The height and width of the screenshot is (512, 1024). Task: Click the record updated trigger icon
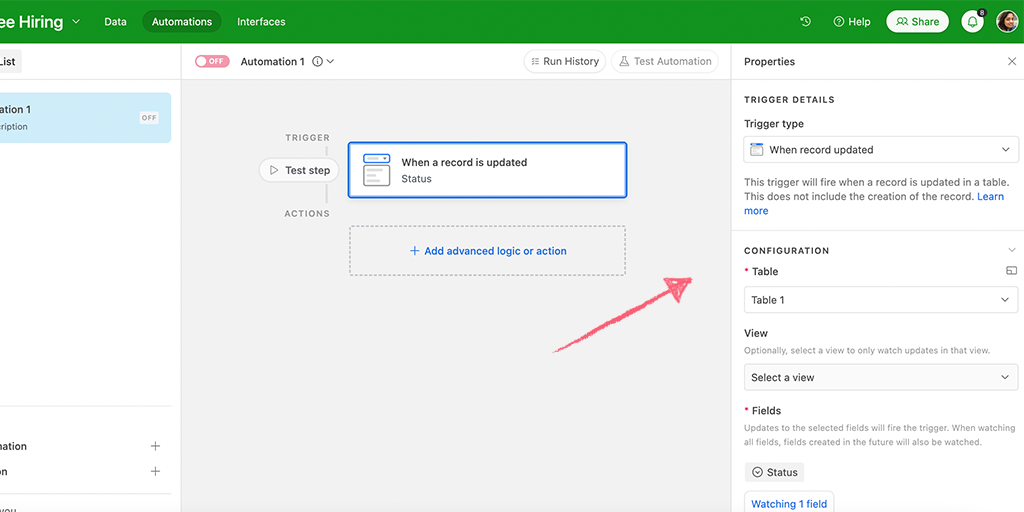376,170
